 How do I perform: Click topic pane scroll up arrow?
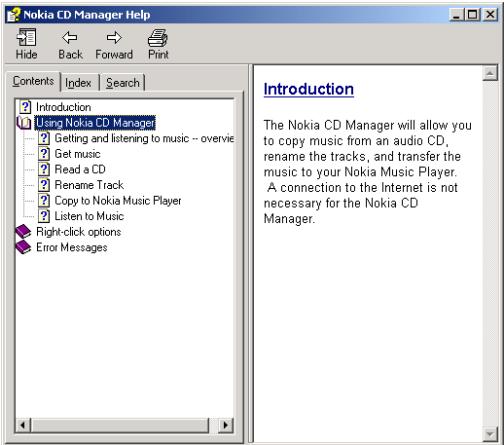tap(490, 73)
